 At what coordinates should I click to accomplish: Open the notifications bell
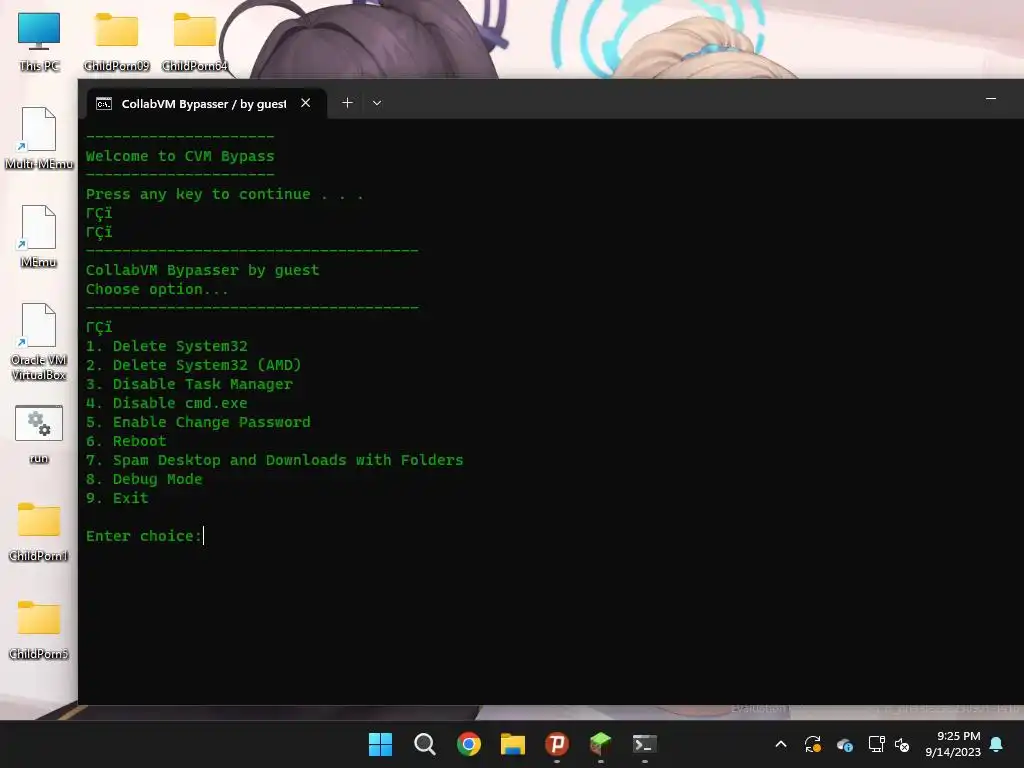[x=996, y=744]
